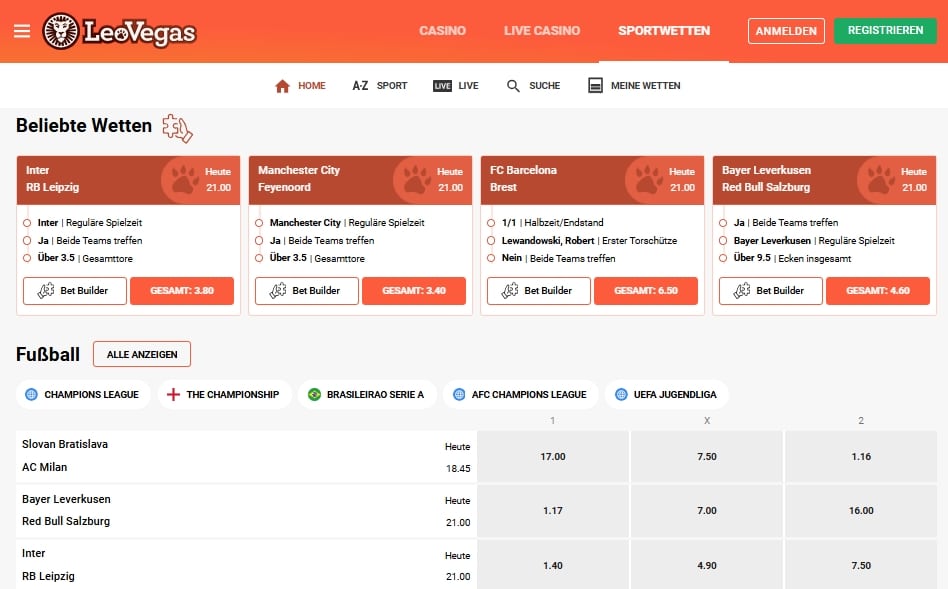The height and width of the screenshot is (589, 948).
Task: Open the Sportwetten tab
Action: 664,31
